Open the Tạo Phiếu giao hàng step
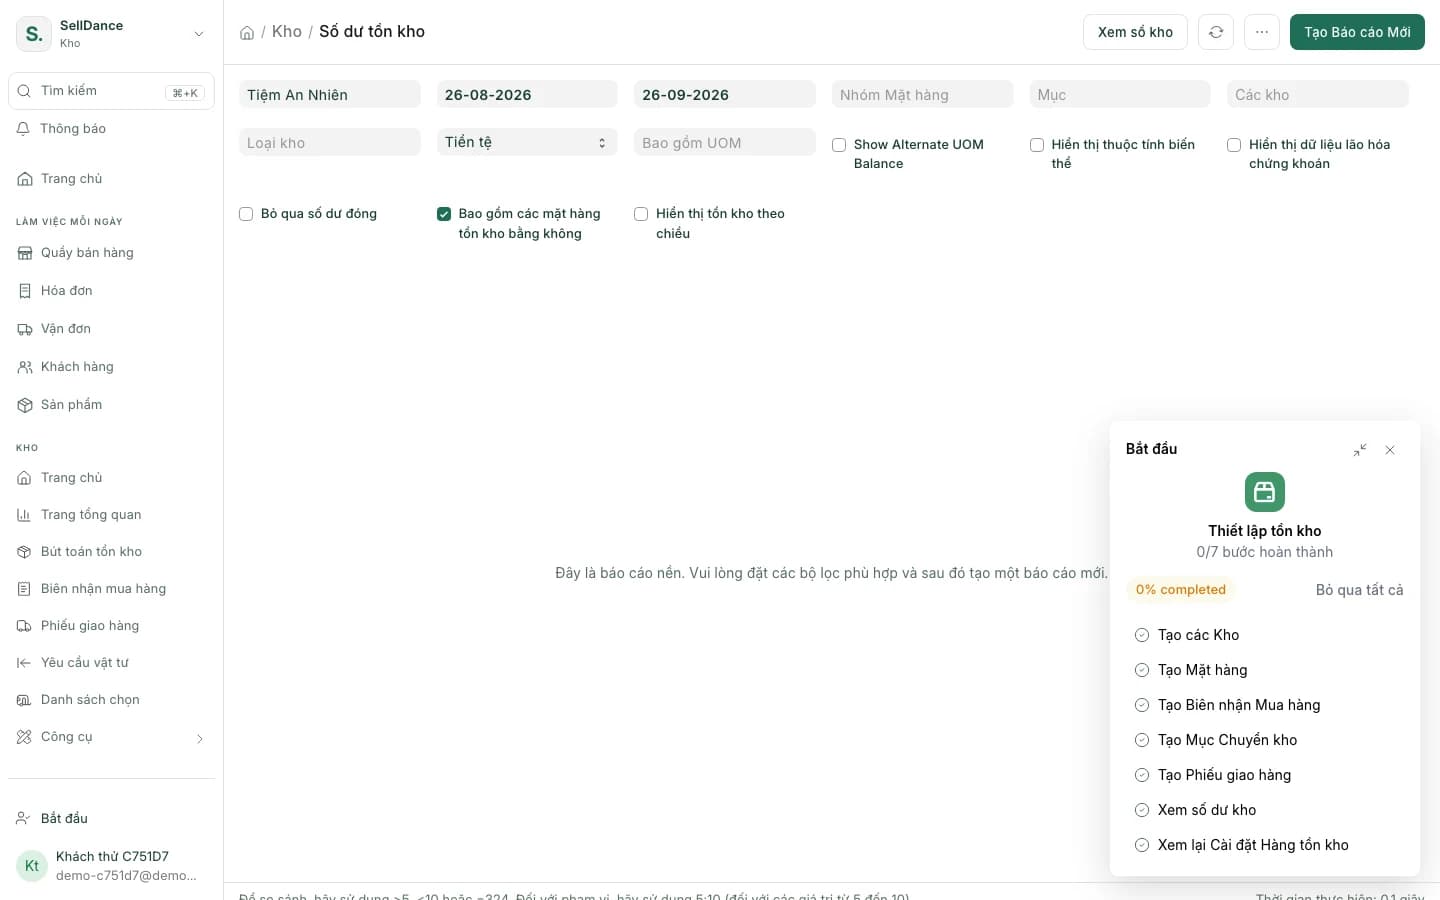The height and width of the screenshot is (900, 1440). click(x=1224, y=775)
